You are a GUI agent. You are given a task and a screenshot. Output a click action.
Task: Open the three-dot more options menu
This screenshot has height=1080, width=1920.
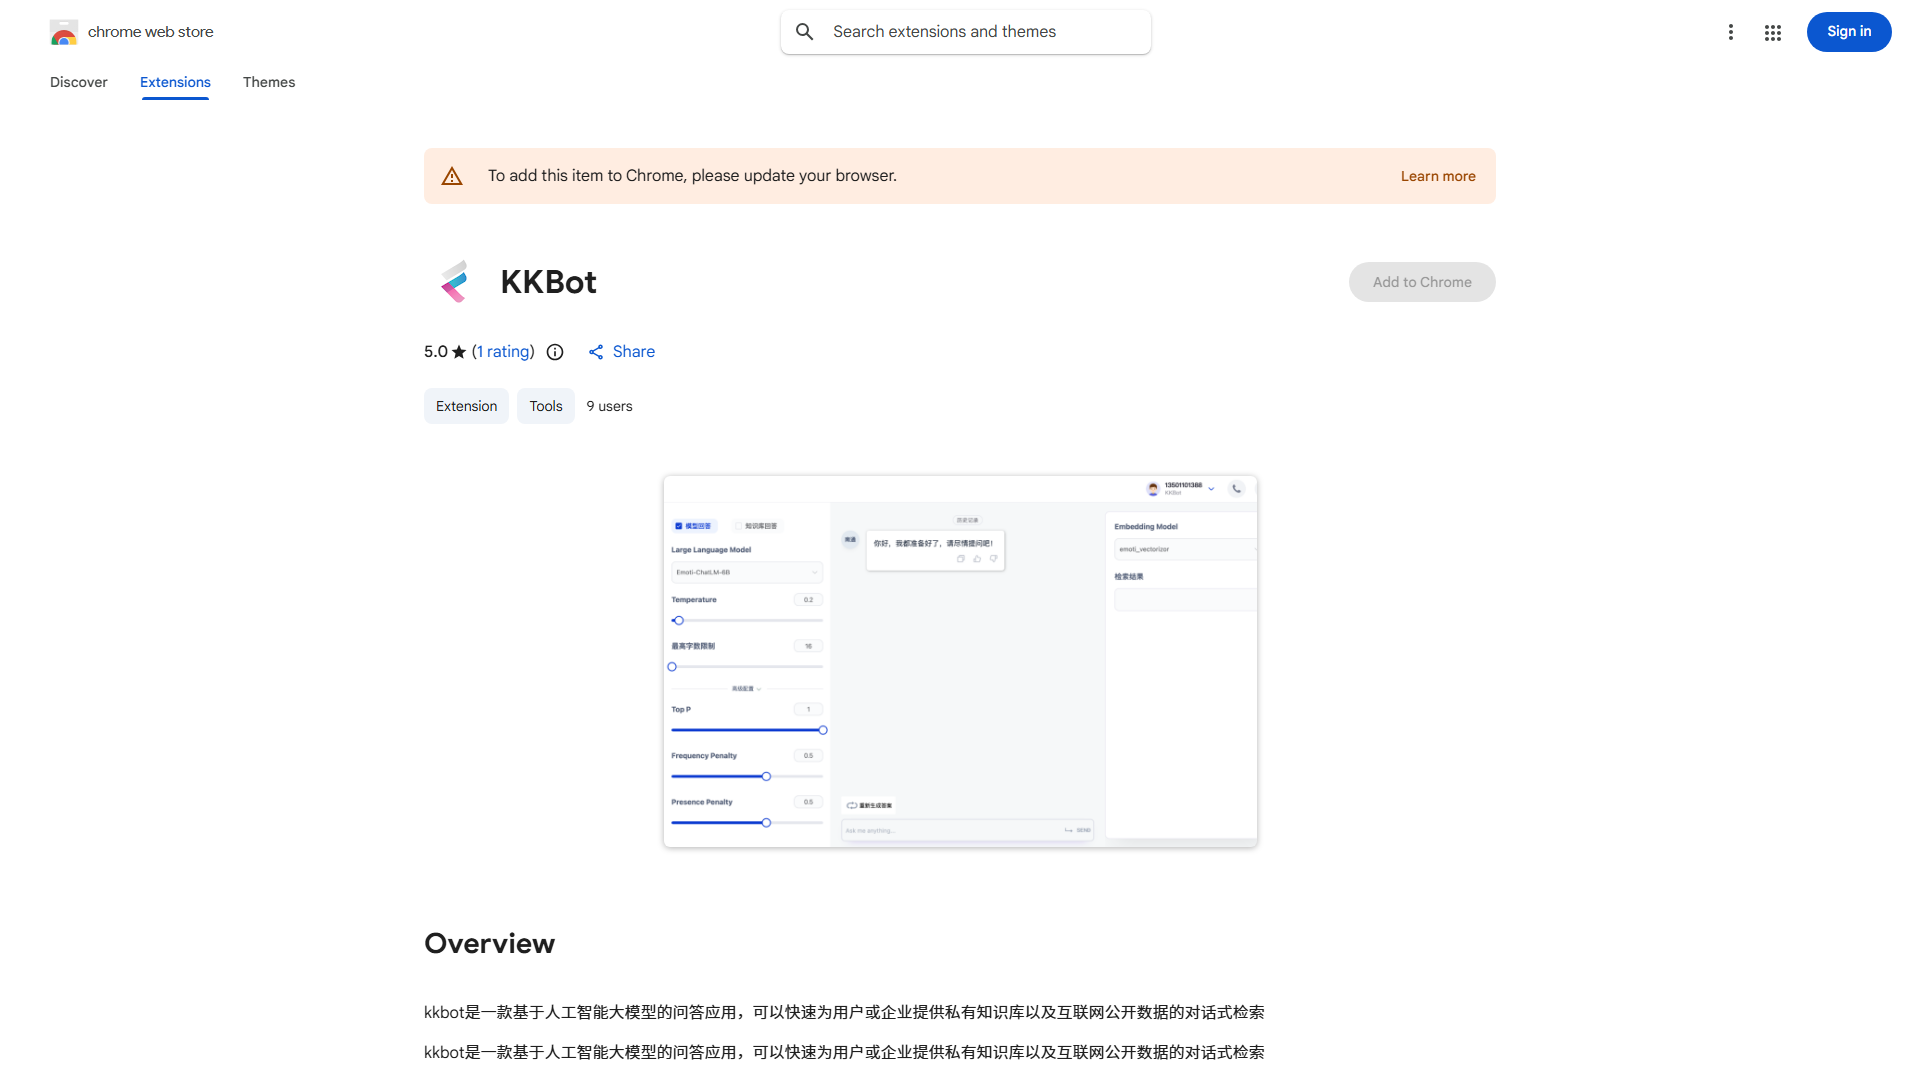pos(1731,32)
